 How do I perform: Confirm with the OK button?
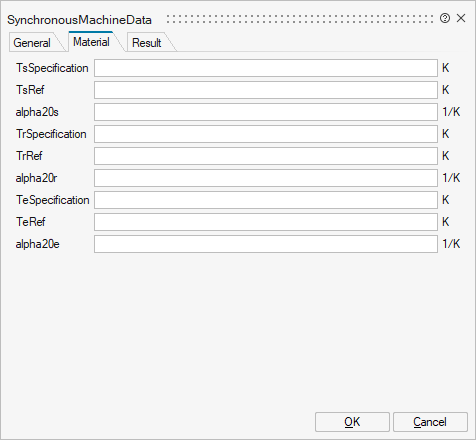352,422
